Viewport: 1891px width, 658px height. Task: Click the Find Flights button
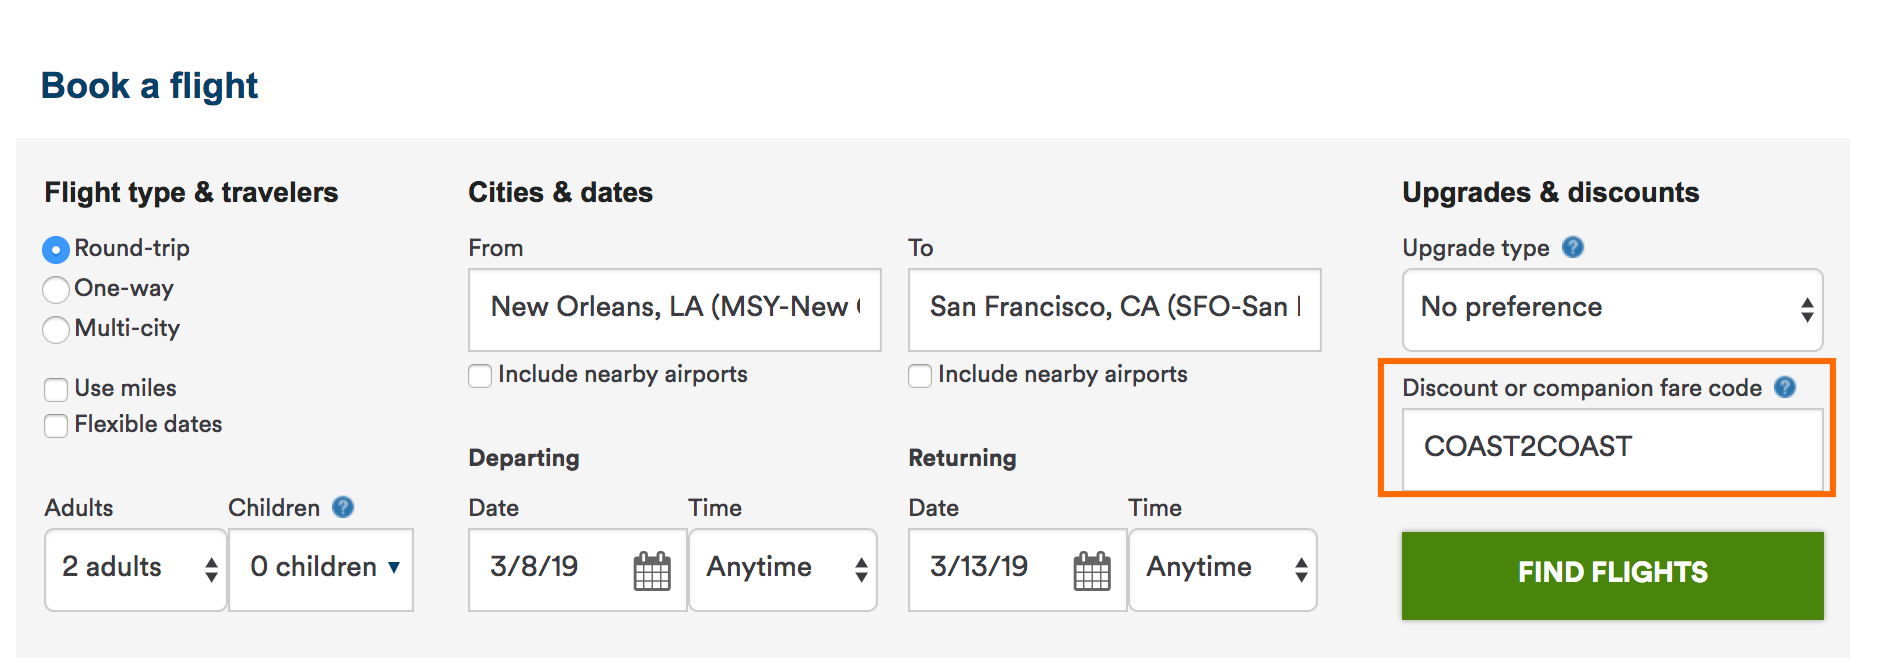[1612, 575]
